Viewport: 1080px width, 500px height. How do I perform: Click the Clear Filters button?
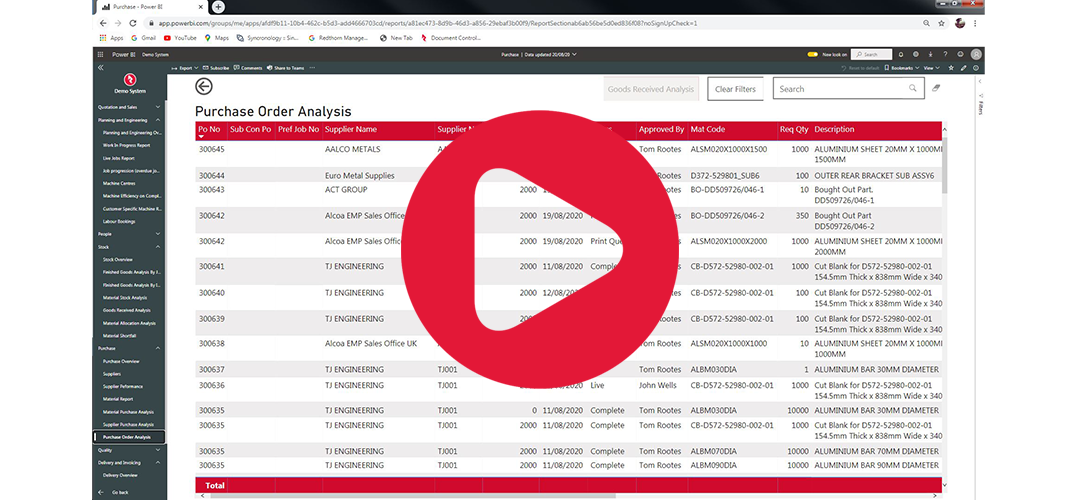click(x=736, y=89)
